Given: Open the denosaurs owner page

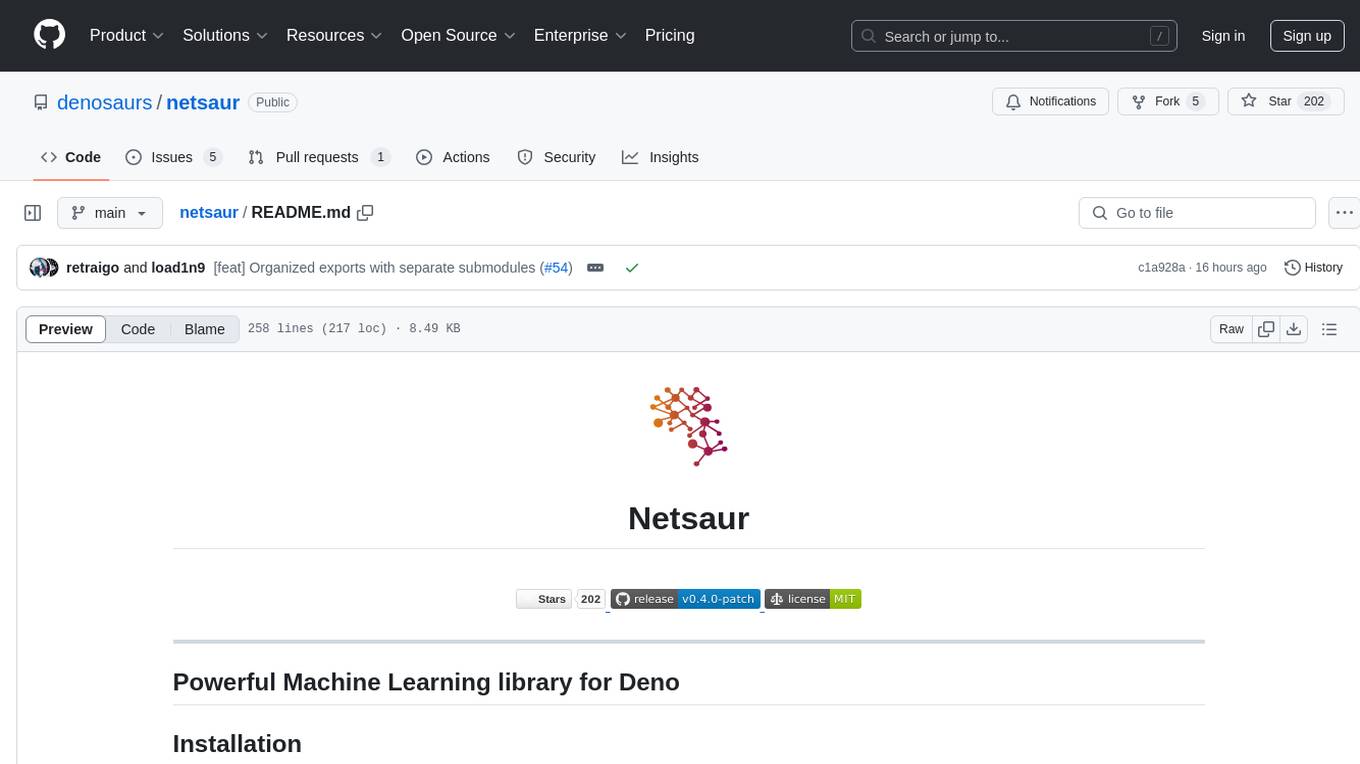Looking at the screenshot, I should (105, 102).
